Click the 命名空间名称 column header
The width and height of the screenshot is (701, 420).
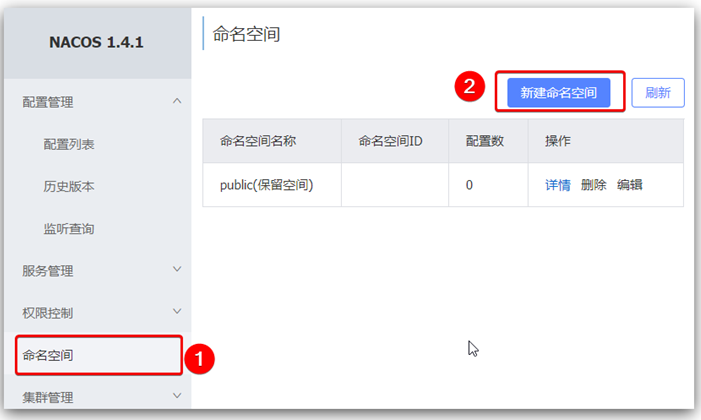[272, 141]
